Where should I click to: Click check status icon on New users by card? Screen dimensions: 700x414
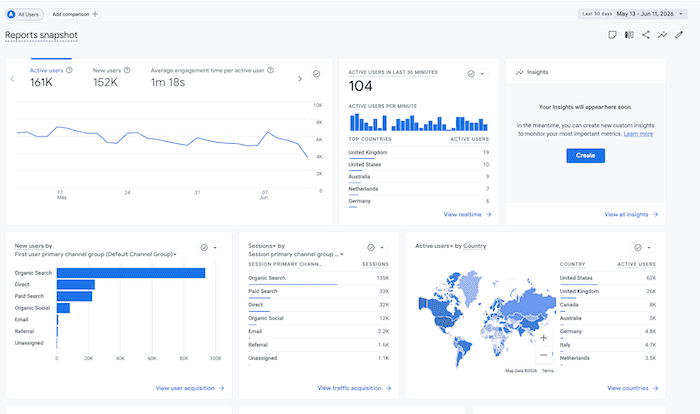(x=204, y=247)
